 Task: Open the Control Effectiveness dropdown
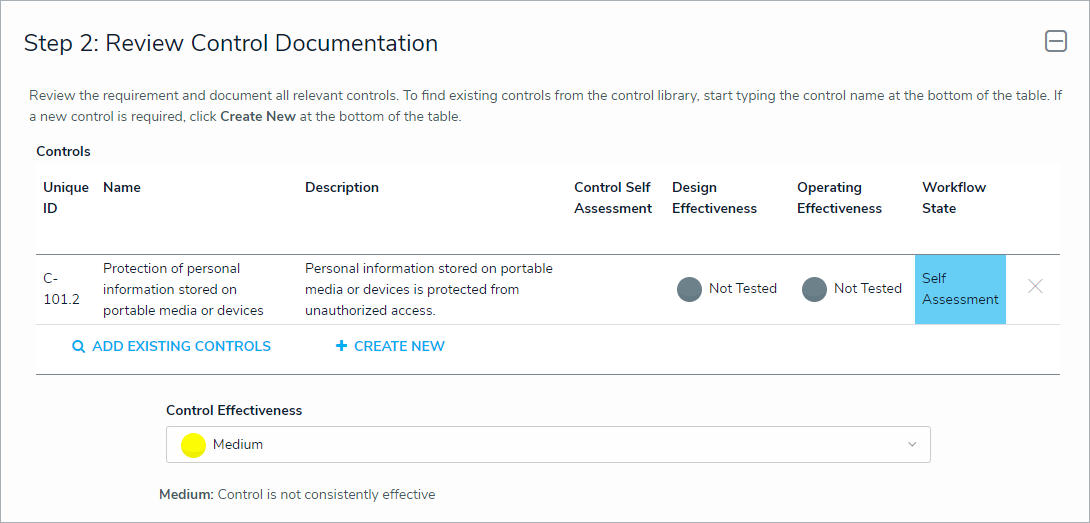(x=547, y=445)
